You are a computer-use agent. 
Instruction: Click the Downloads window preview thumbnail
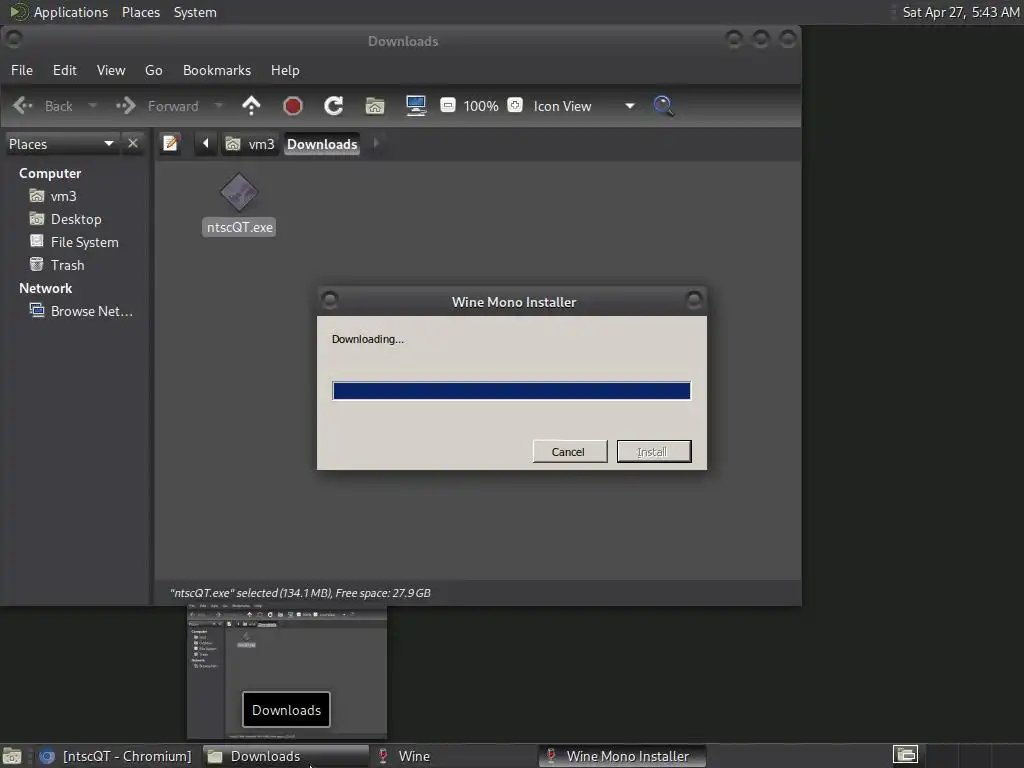point(287,672)
